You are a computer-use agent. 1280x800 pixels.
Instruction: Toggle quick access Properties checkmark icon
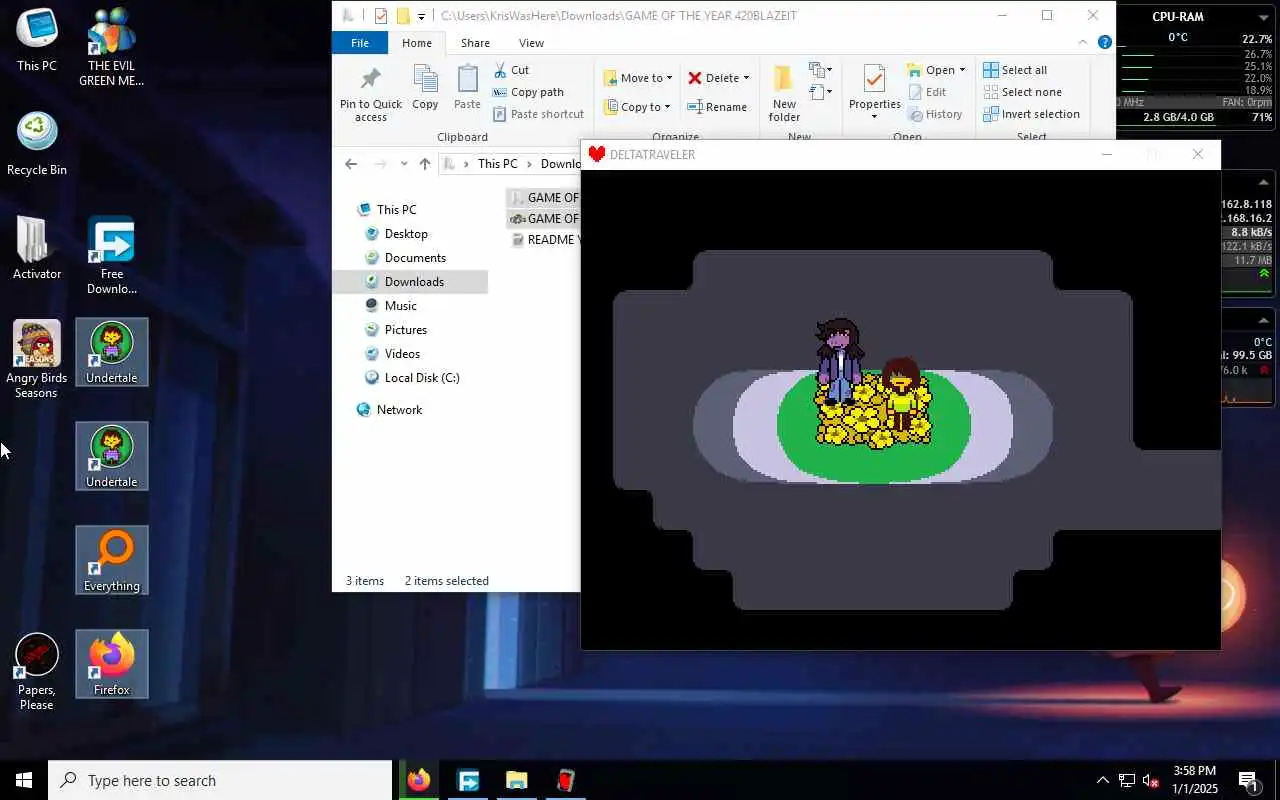pos(381,15)
